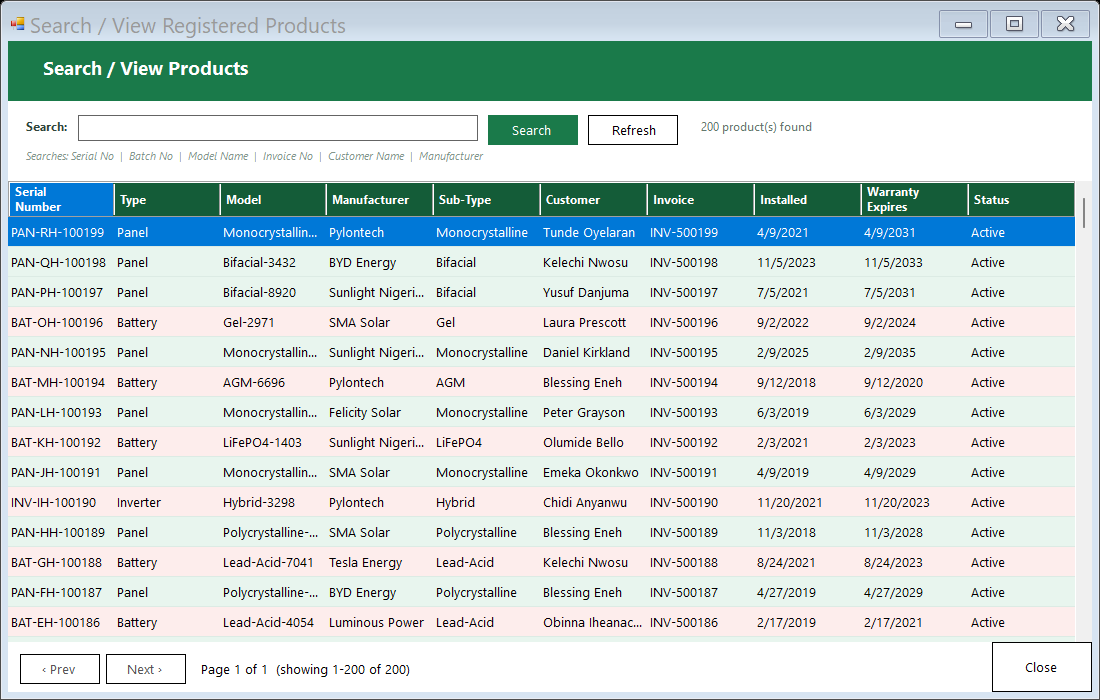This screenshot has width=1100, height=700.
Task: Click the Close button at bottom right
Action: [x=1041, y=667]
